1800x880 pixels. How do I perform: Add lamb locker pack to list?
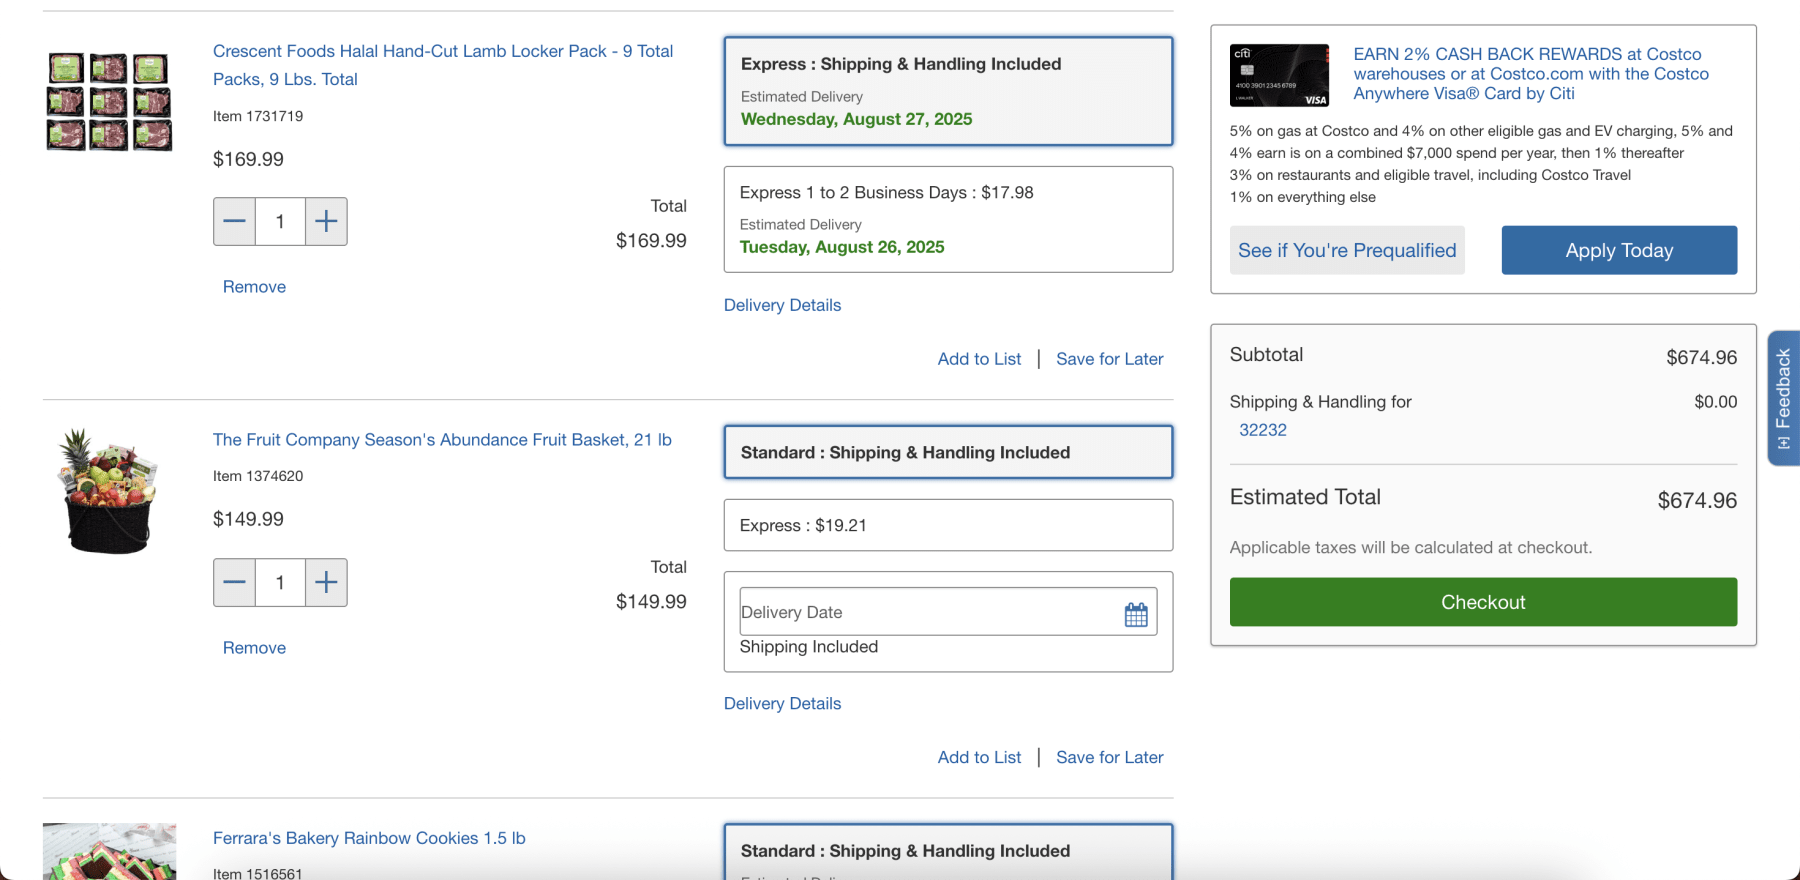[979, 359]
